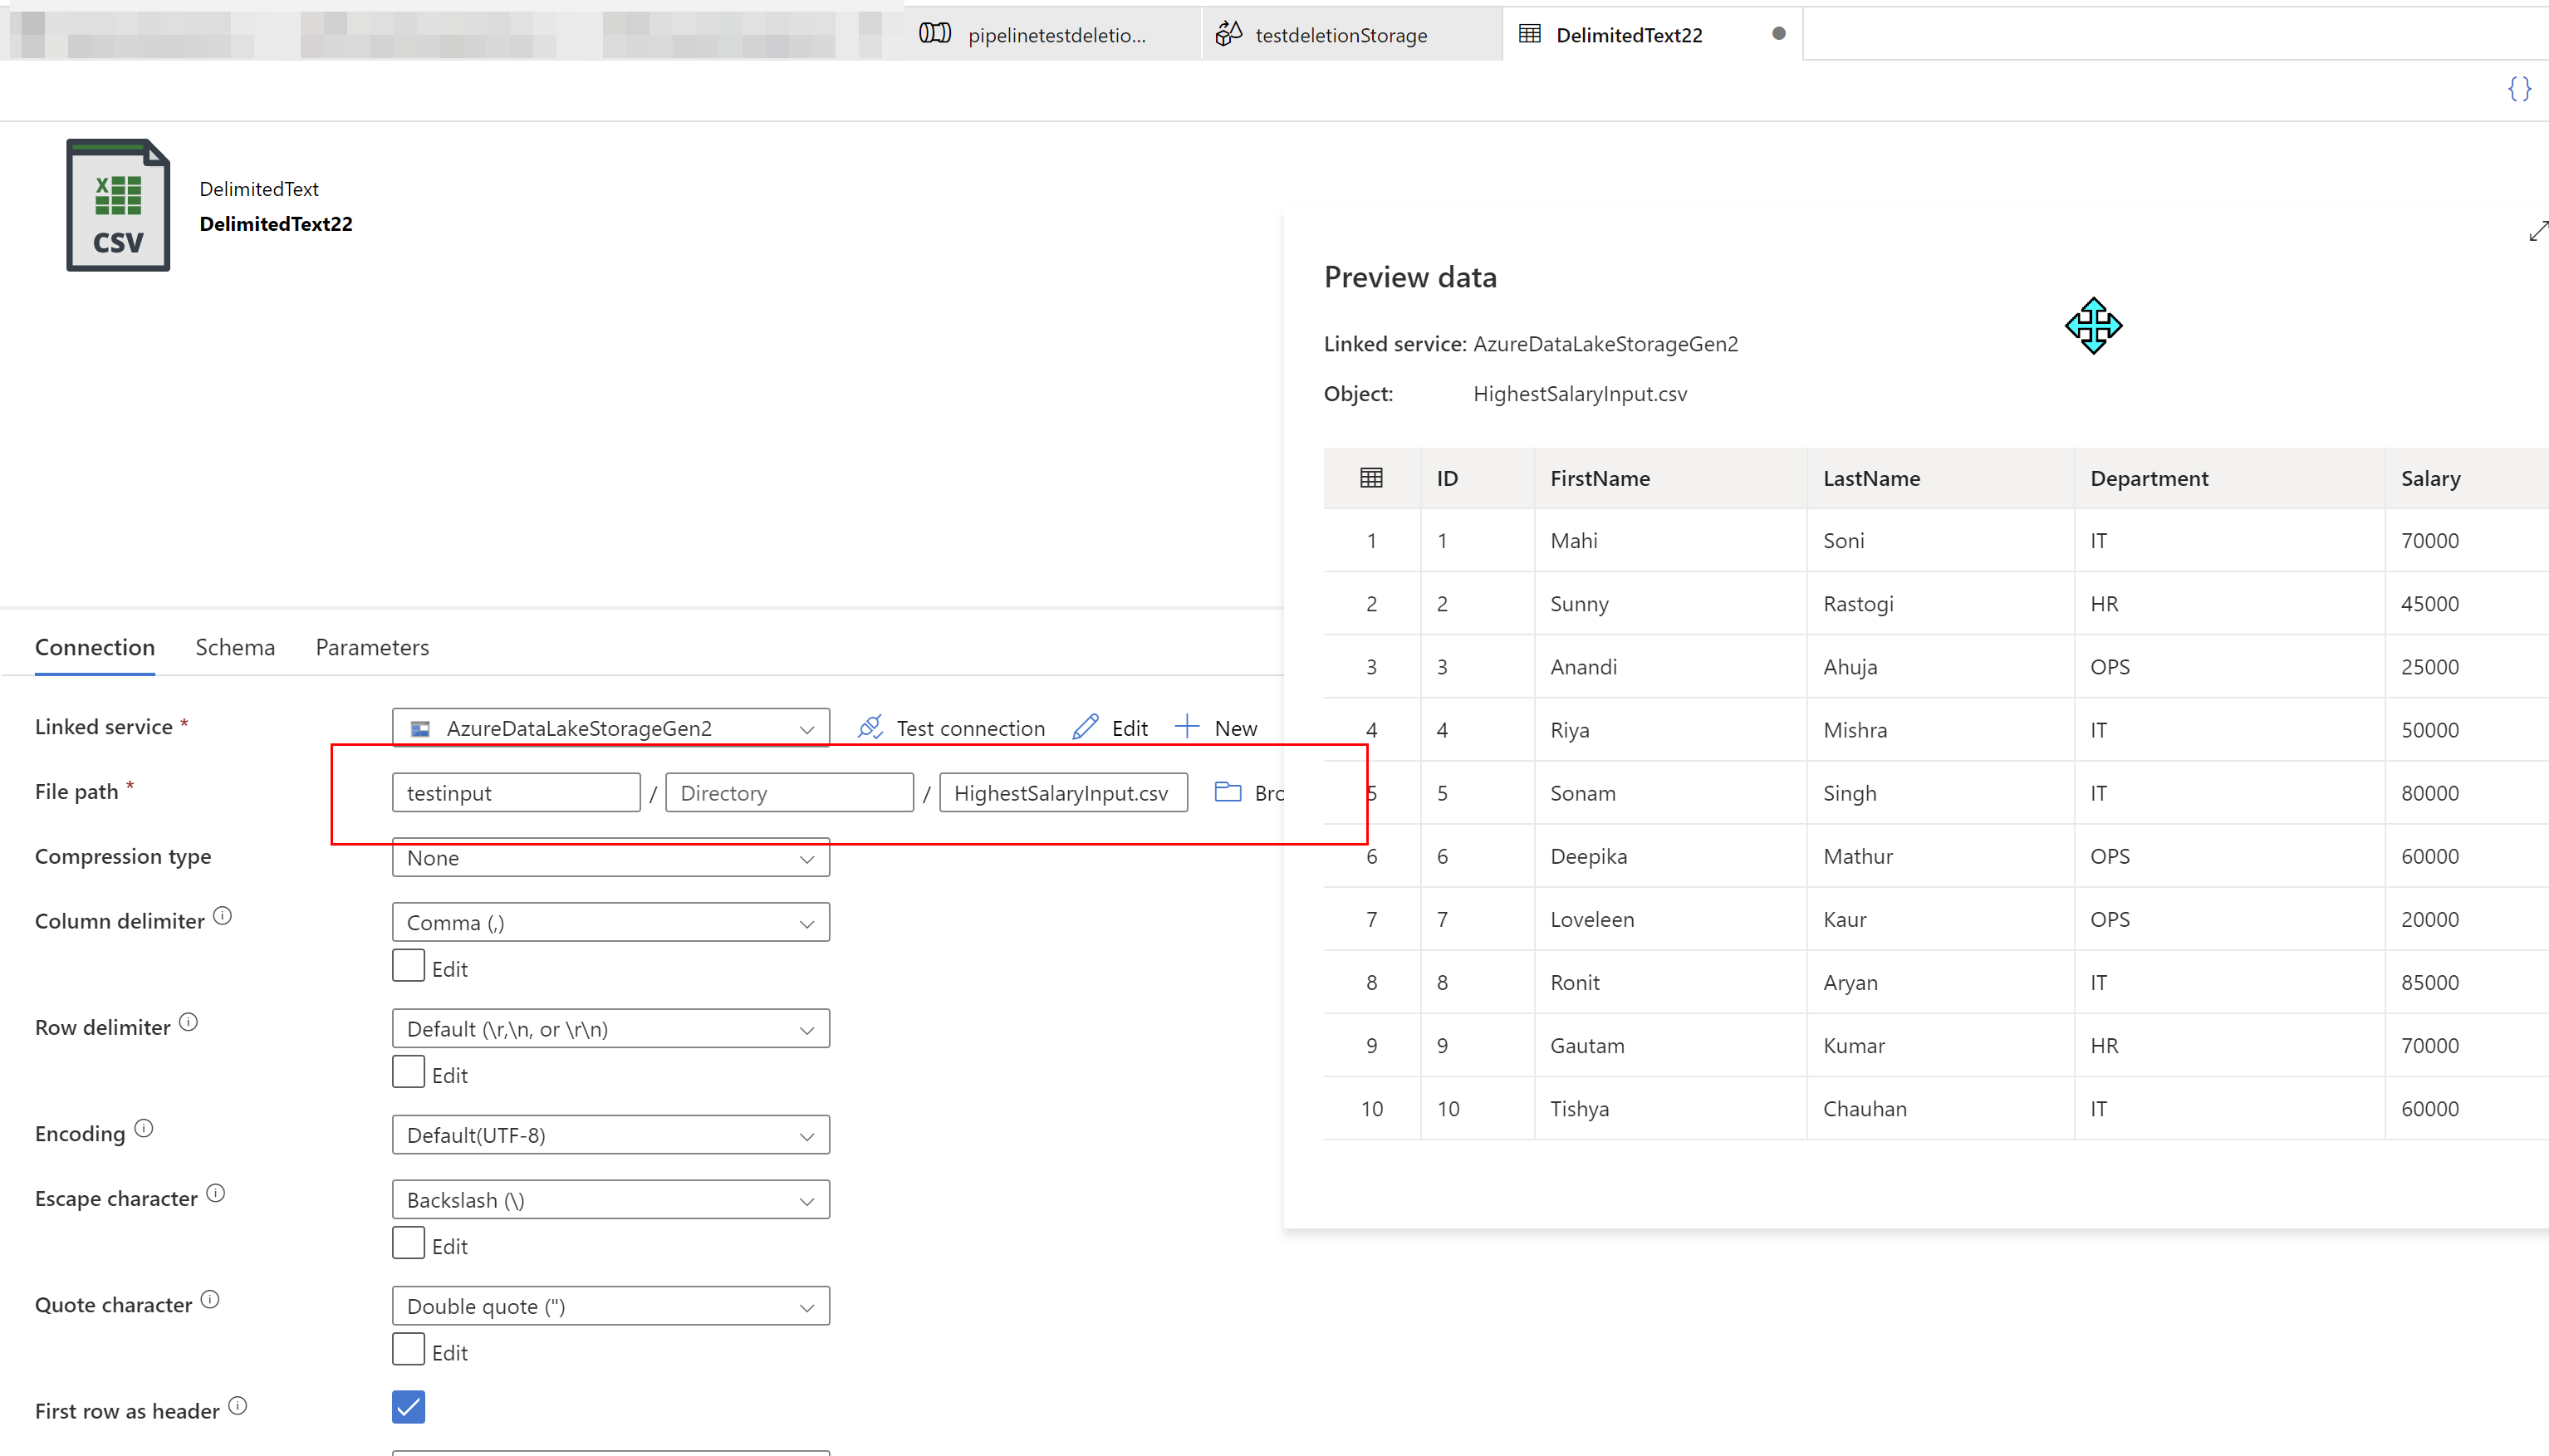Click the Test connection plug icon
2549x1456 pixels.
click(x=869, y=727)
